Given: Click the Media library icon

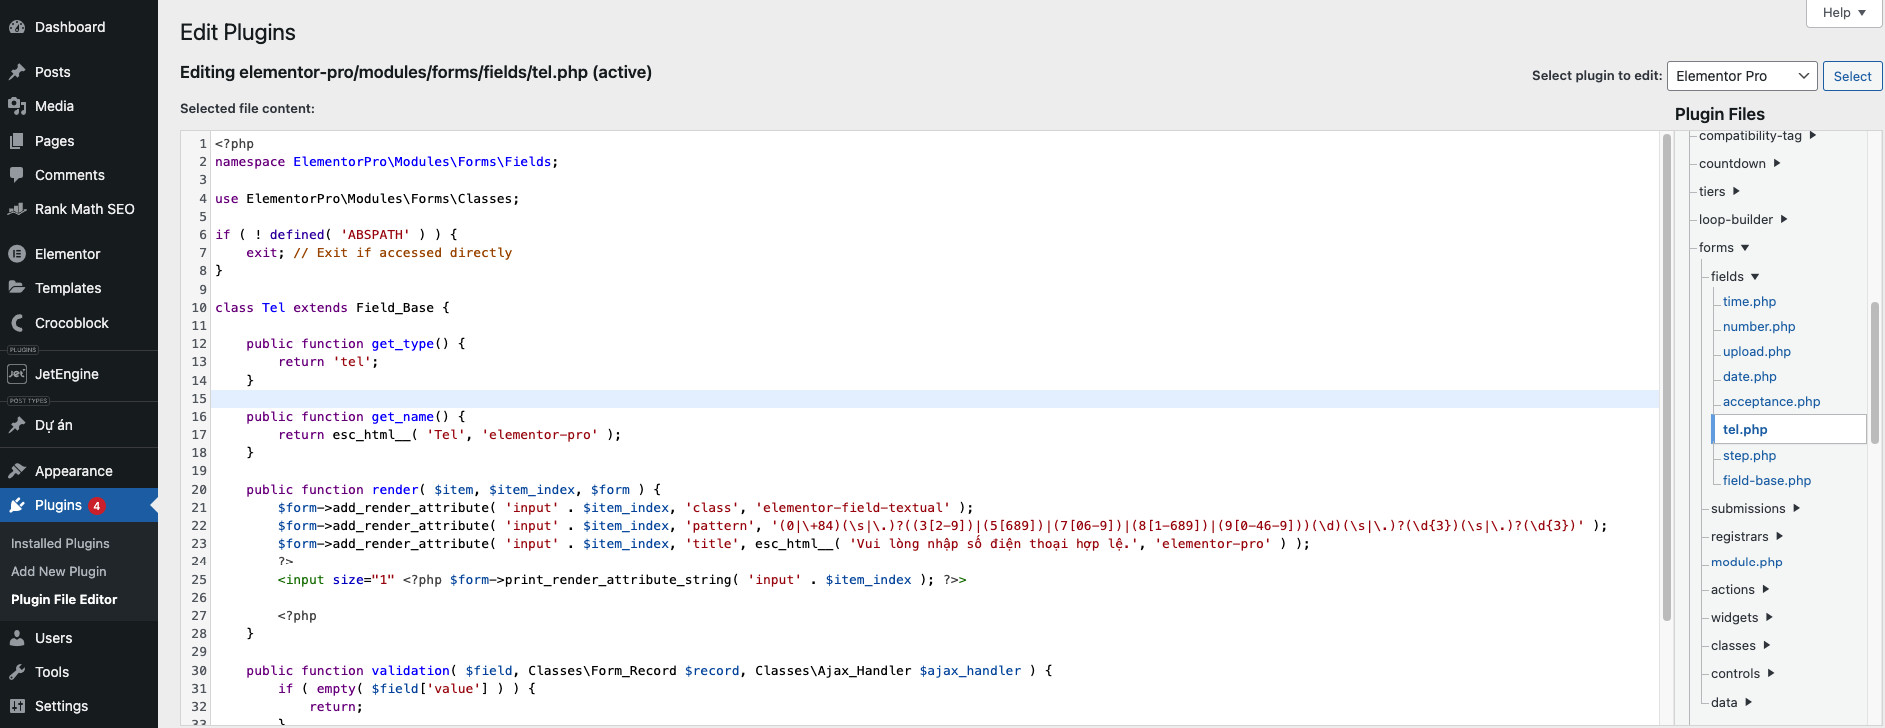Looking at the screenshot, I should point(17,106).
